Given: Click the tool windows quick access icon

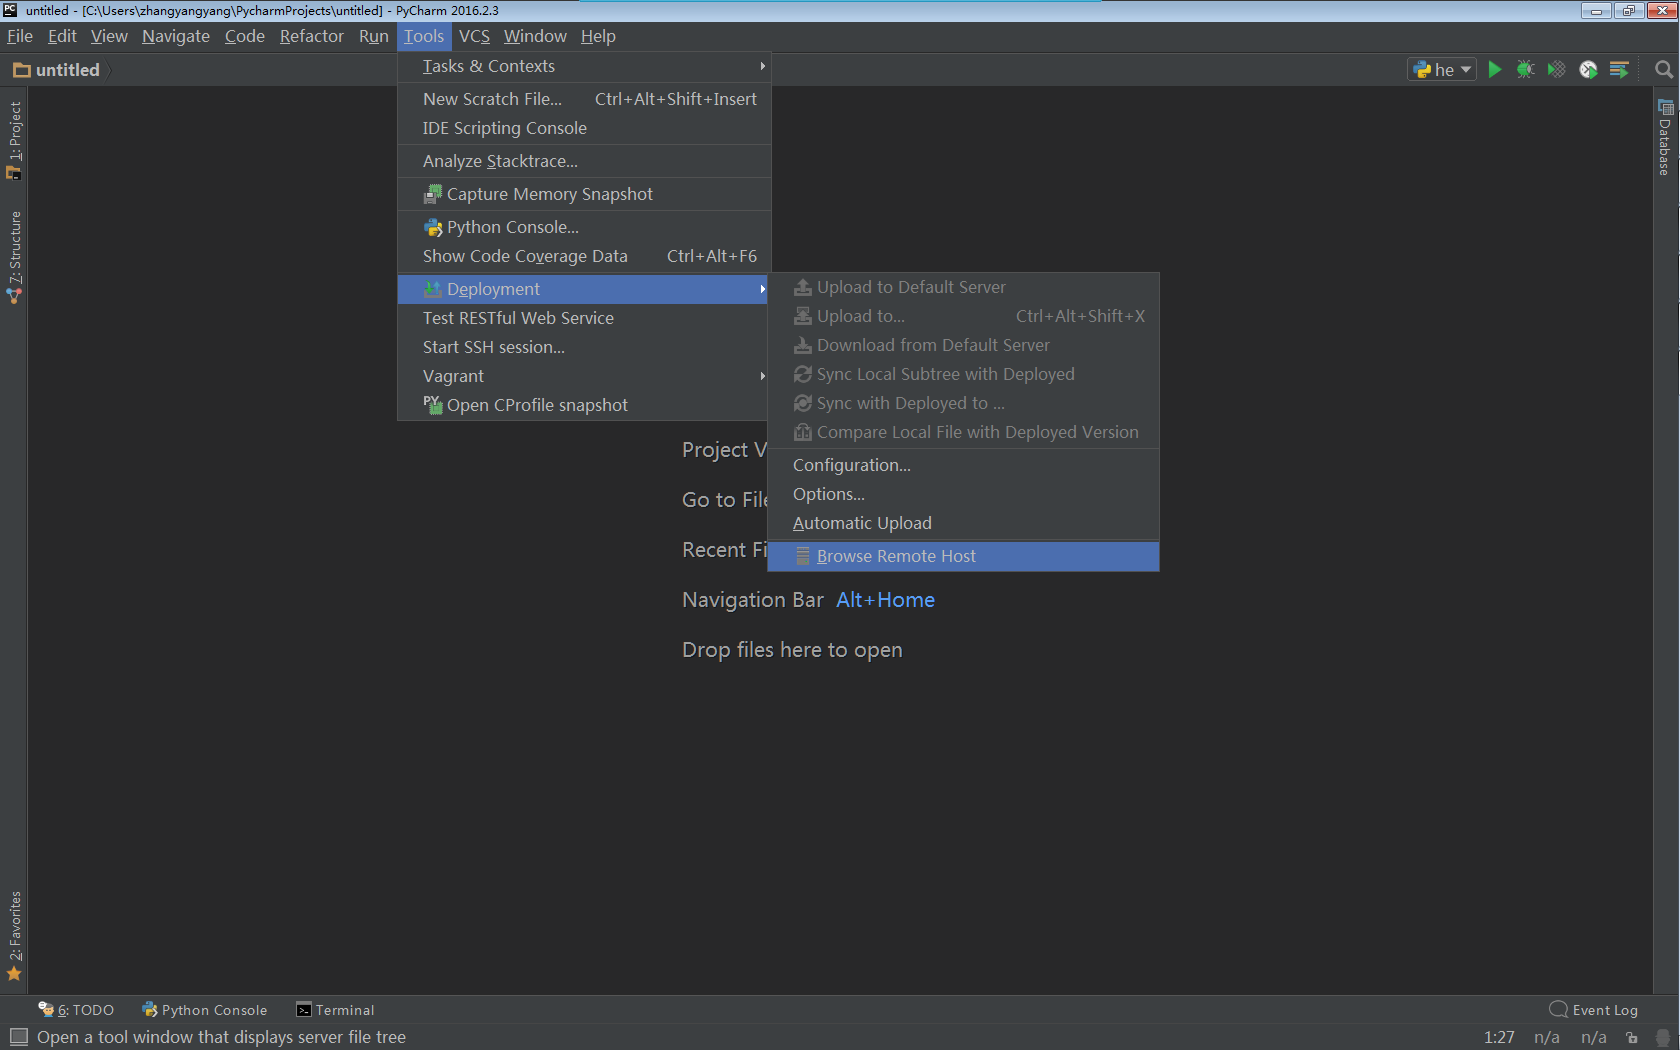Looking at the screenshot, I should [18, 1037].
